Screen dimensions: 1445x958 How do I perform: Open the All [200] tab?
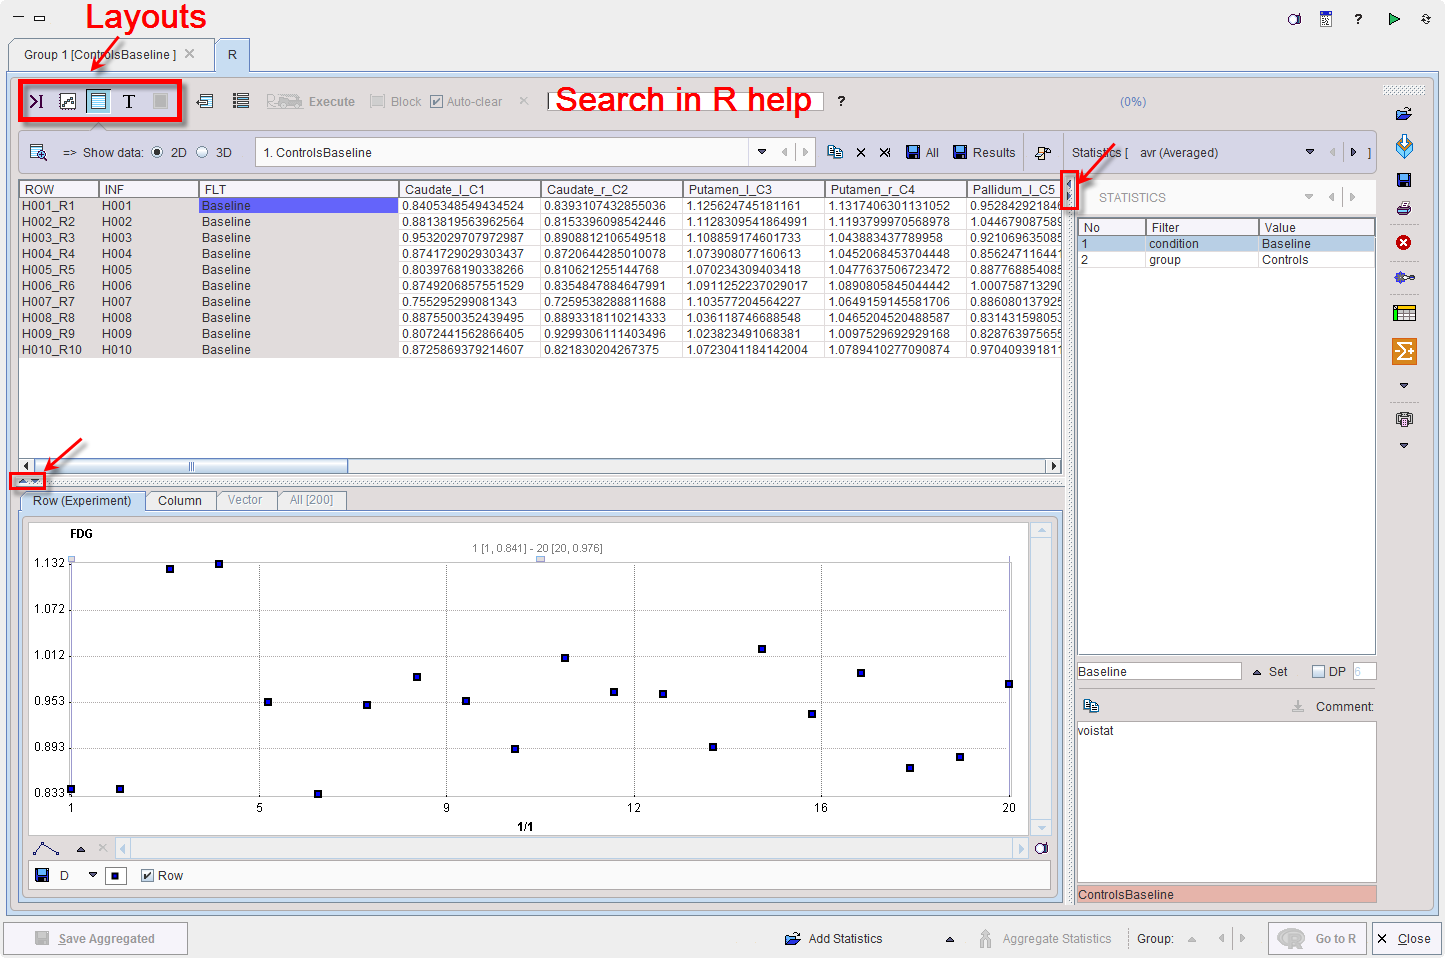(312, 500)
